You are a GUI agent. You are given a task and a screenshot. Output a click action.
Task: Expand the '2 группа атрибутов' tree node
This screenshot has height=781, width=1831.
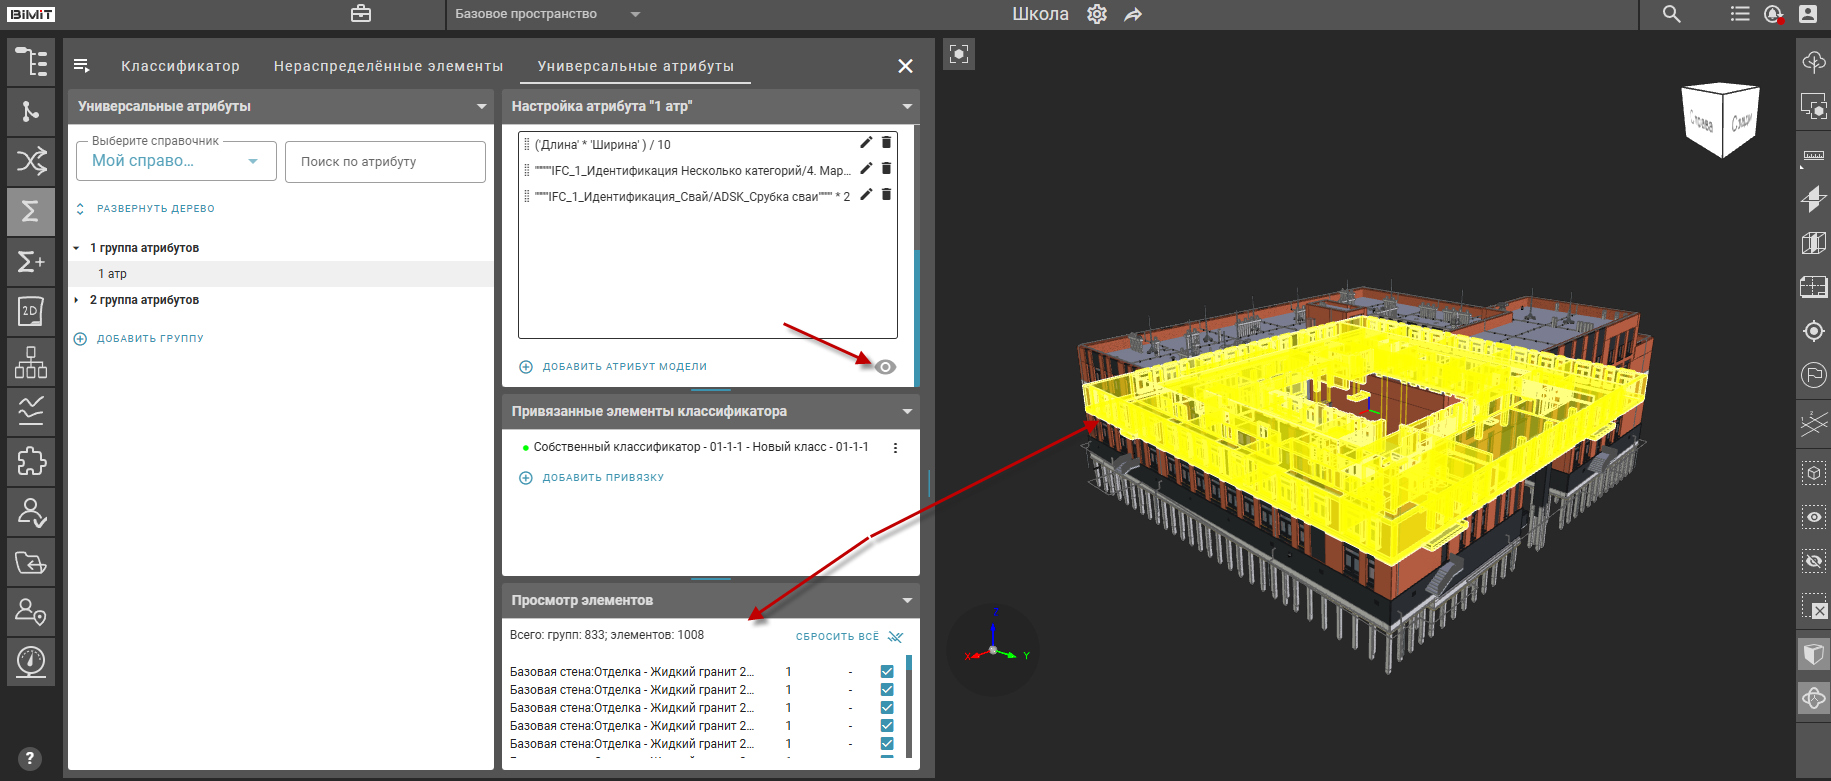click(76, 300)
